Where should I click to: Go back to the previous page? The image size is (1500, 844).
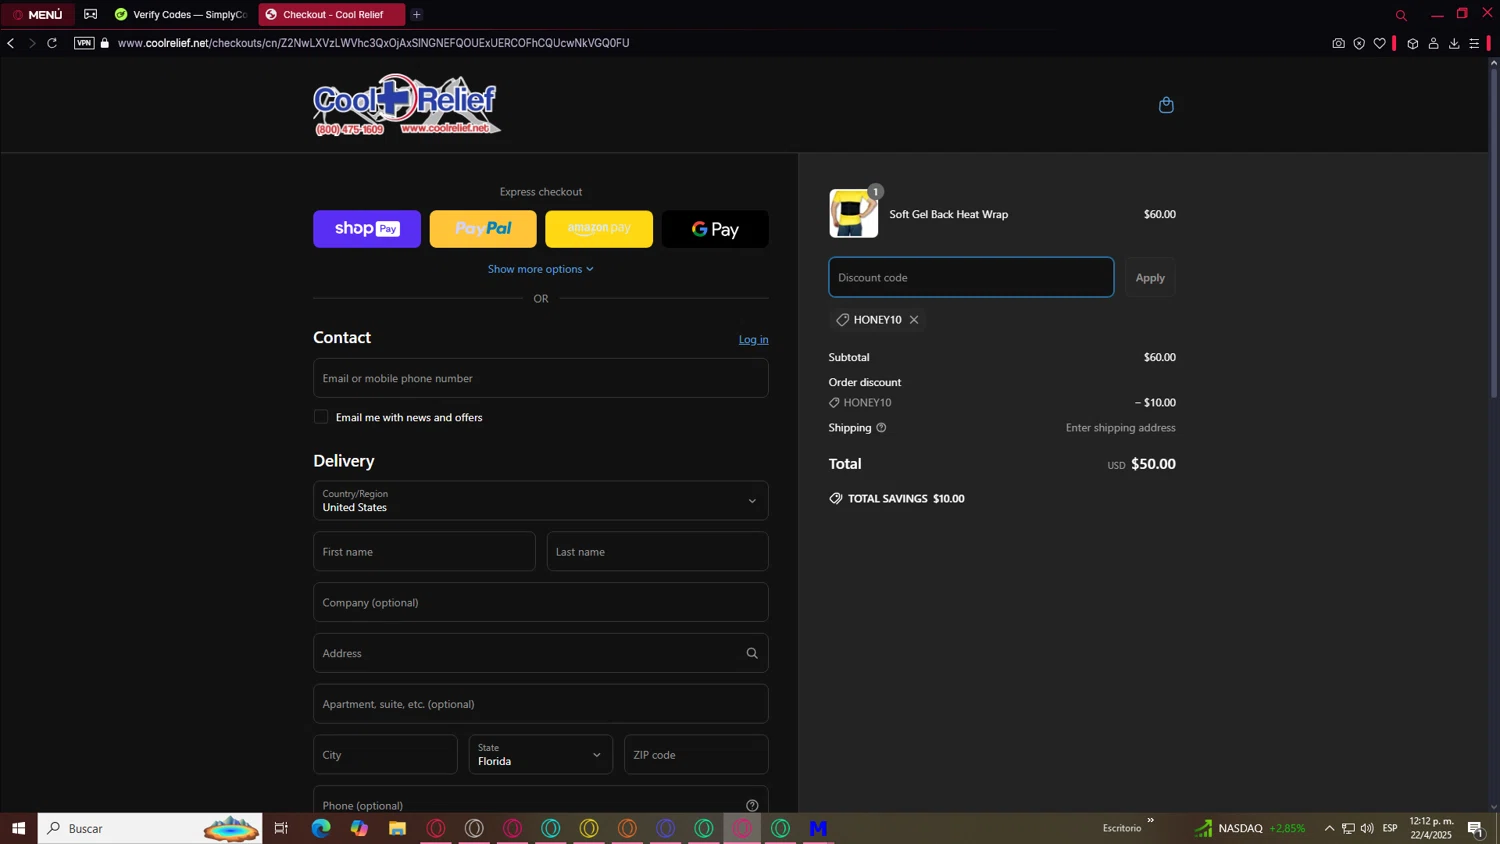11,43
